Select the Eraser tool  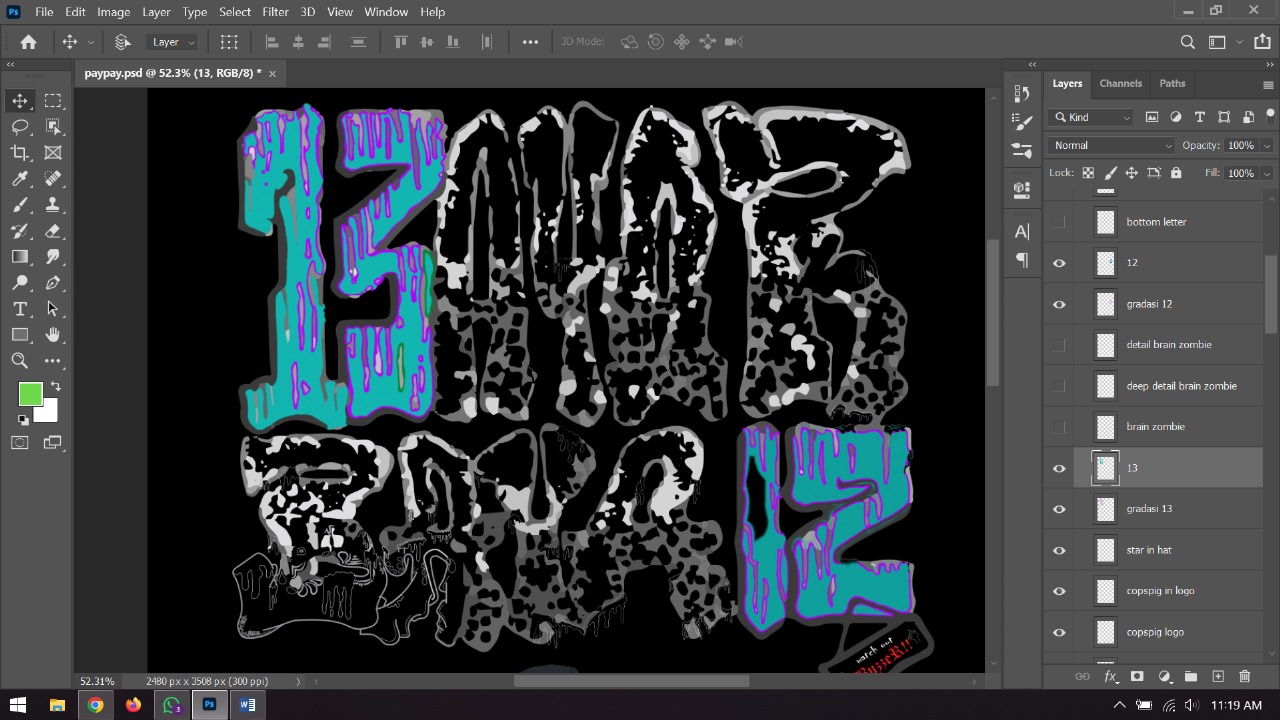click(53, 231)
